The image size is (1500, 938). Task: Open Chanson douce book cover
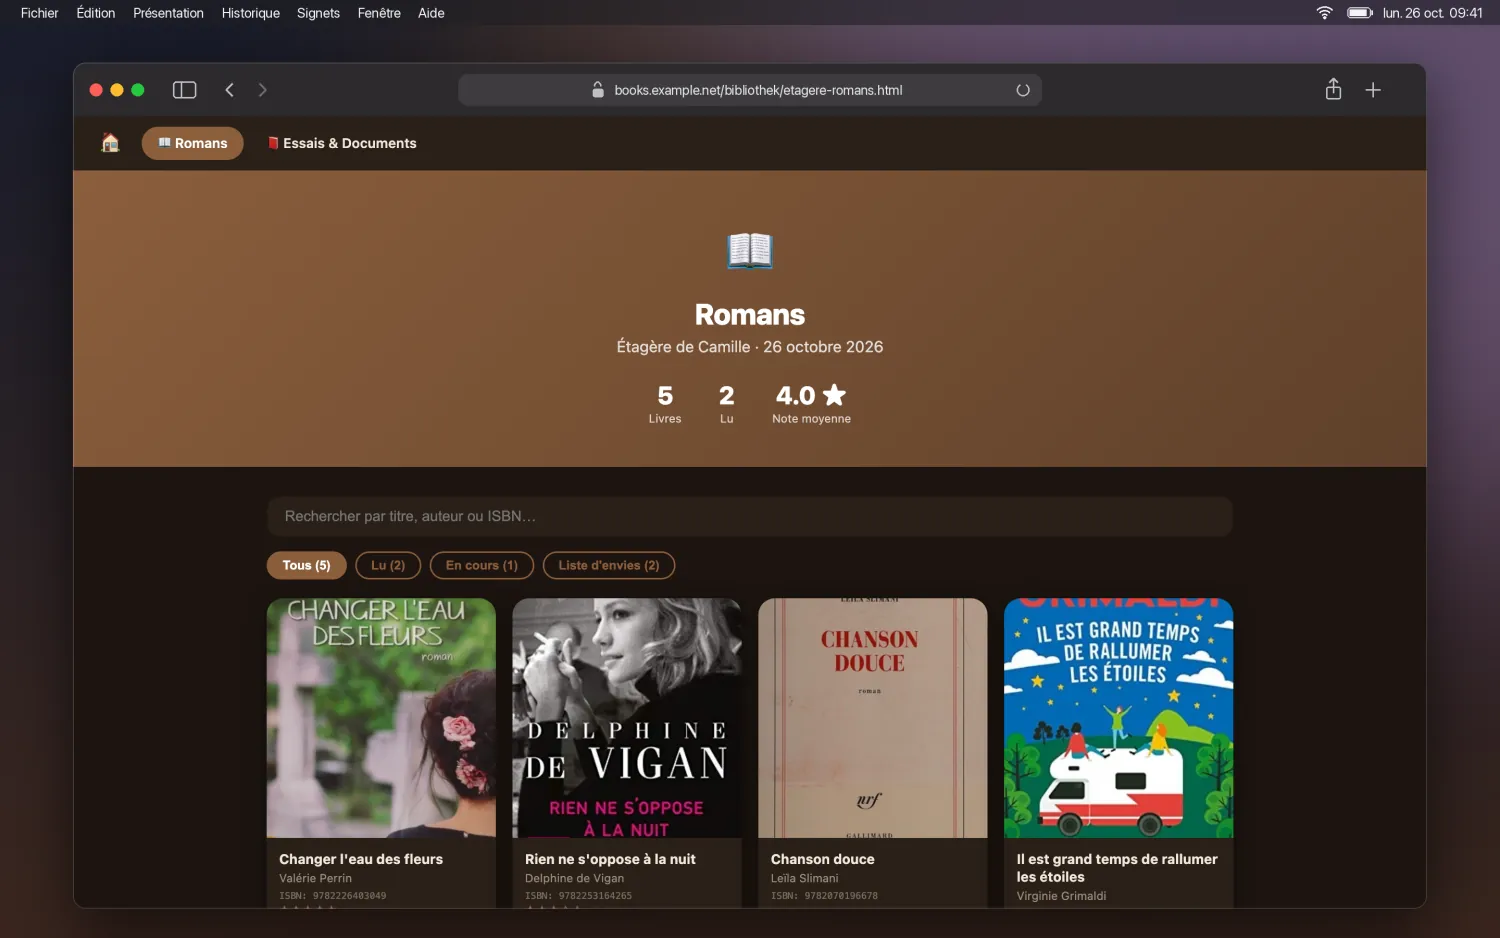(873, 718)
